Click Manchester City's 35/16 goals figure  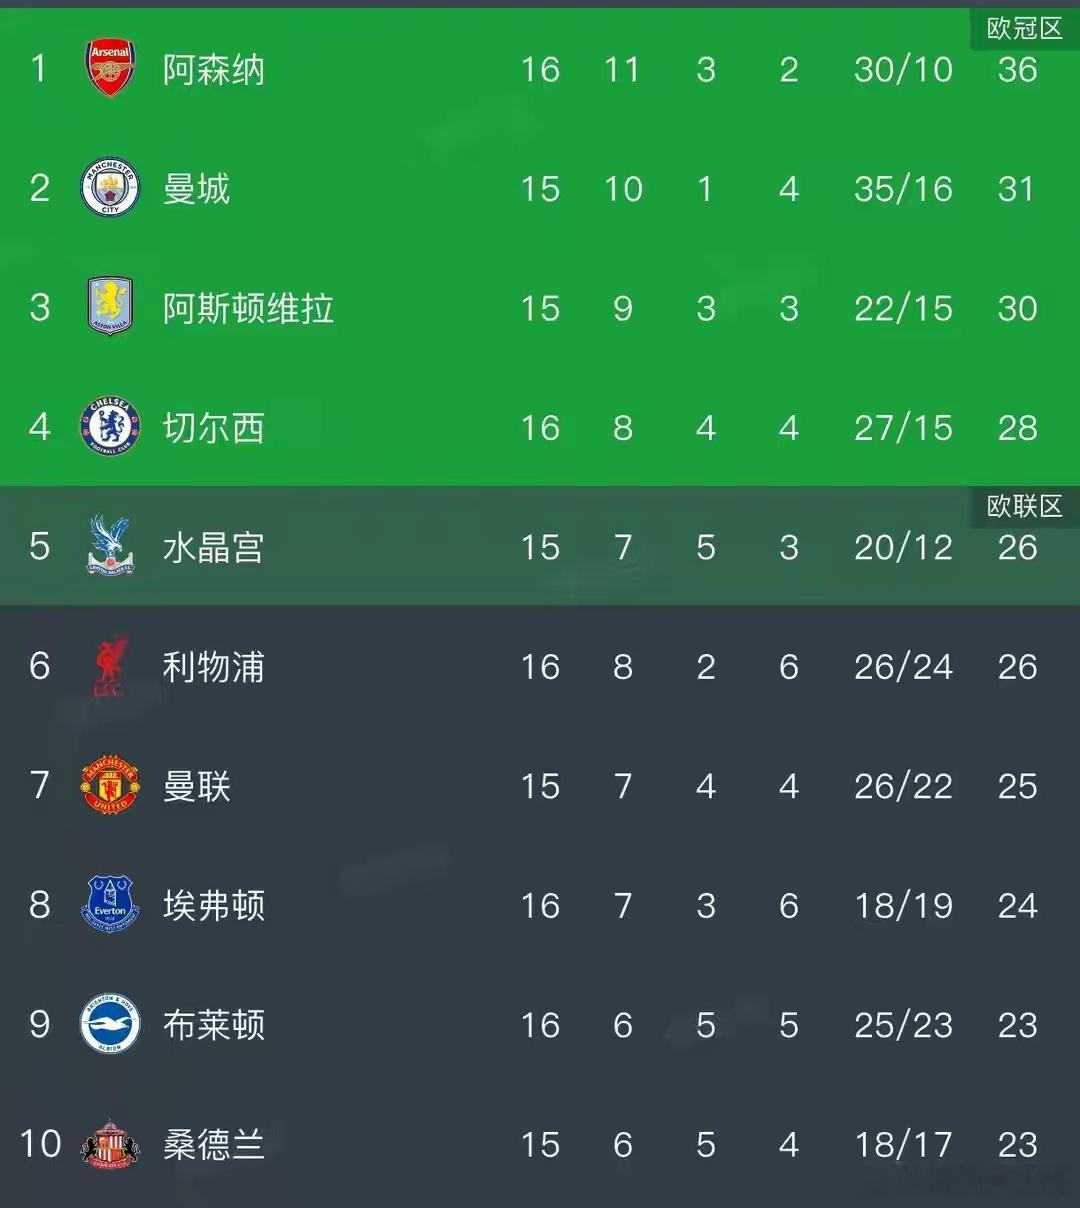pyautogui.click(x=903, y=189)
